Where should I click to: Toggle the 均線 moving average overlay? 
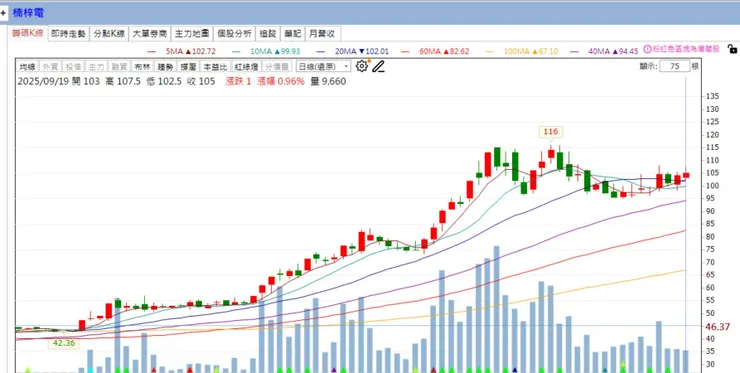(x=27, y=67)
